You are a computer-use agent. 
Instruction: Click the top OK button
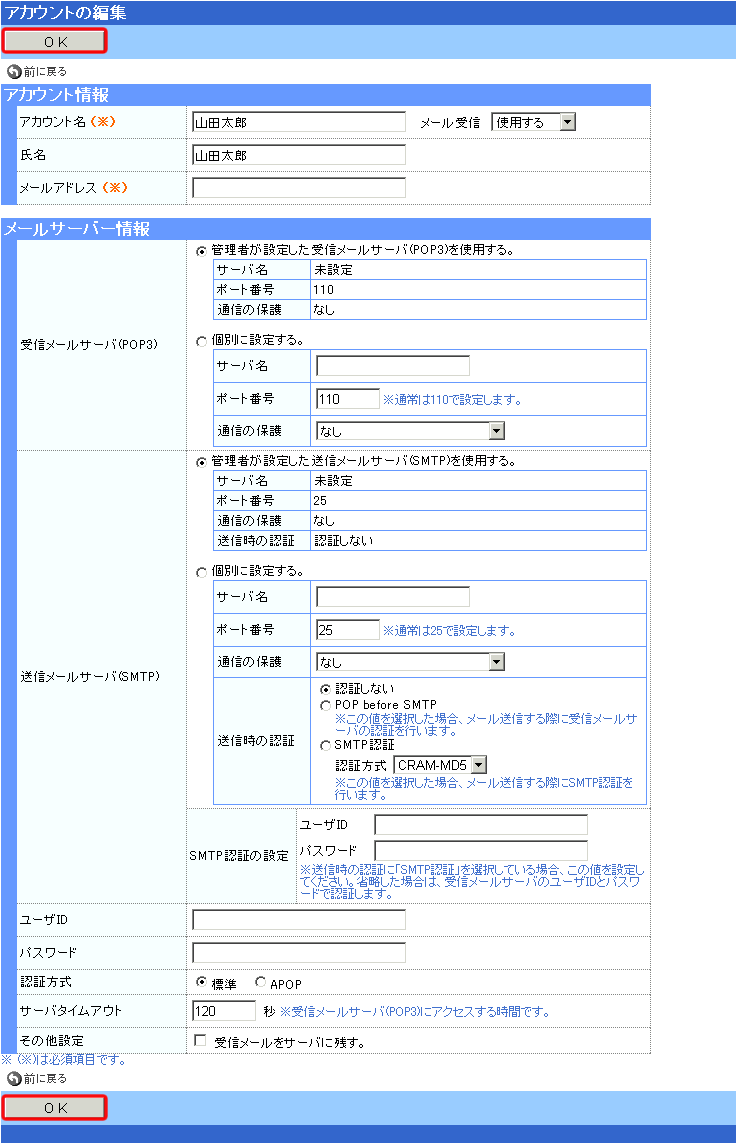click(x=55, y=42)
